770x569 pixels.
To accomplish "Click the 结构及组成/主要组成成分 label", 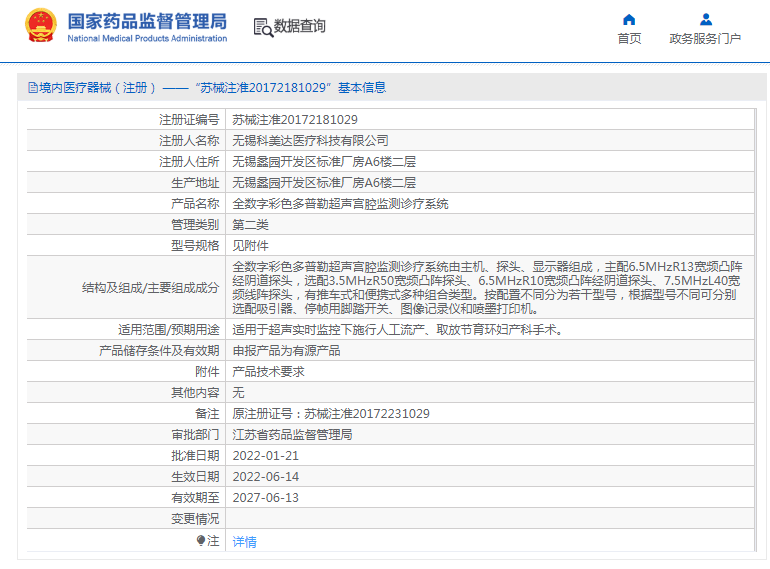I will tap(151, 288).
